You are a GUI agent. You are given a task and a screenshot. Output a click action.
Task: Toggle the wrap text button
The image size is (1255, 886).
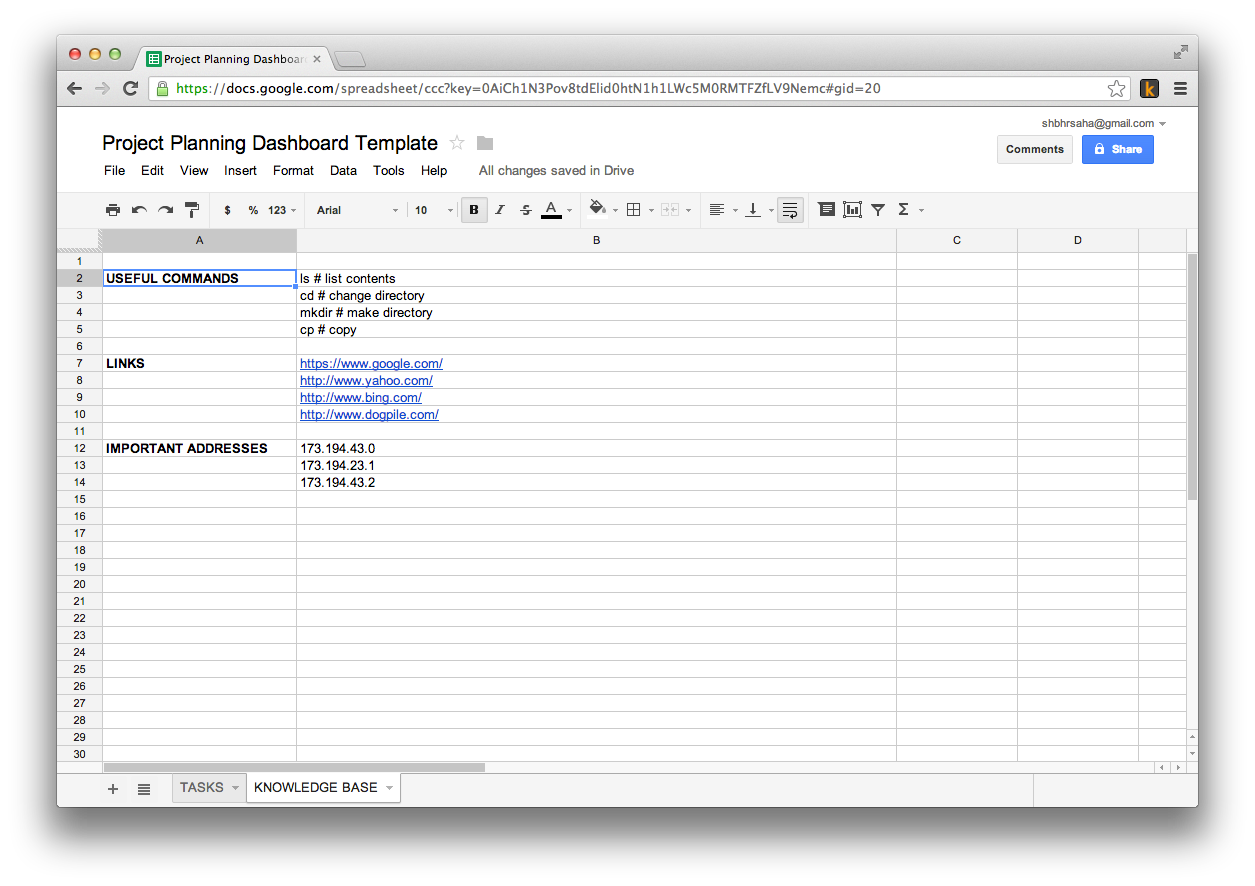coord(790,210)
